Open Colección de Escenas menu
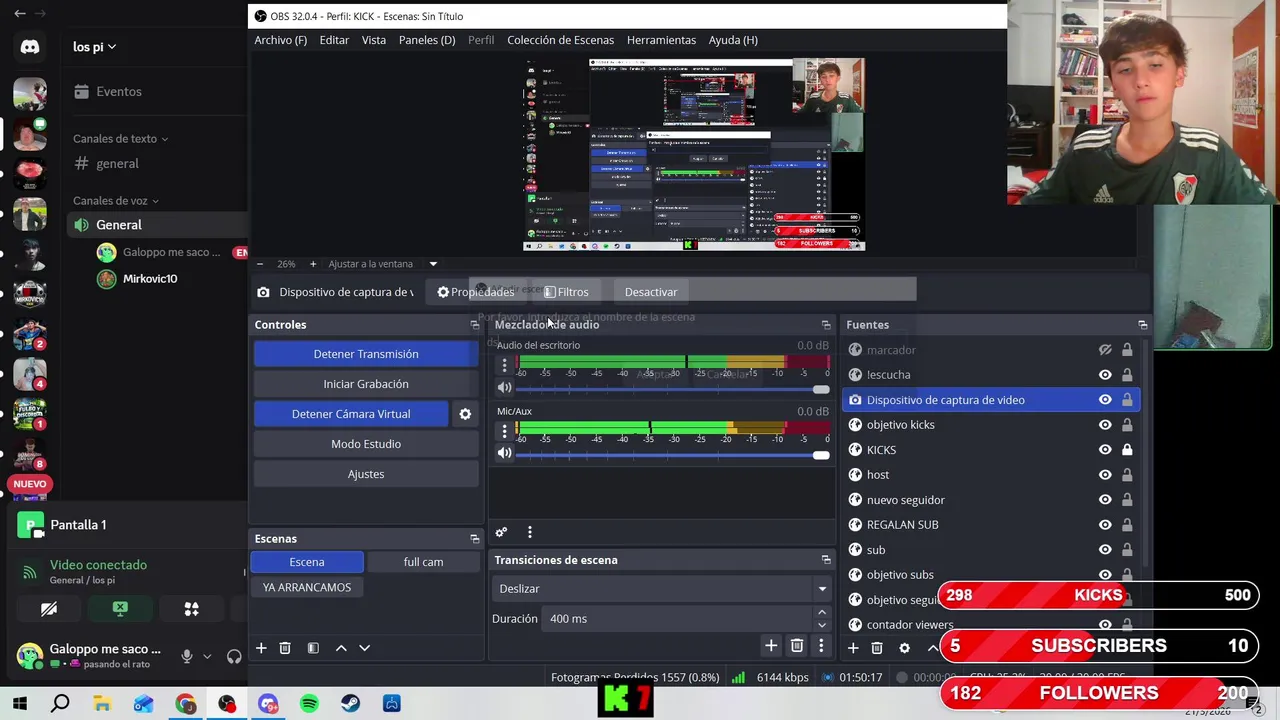 [x=560, y=40]
